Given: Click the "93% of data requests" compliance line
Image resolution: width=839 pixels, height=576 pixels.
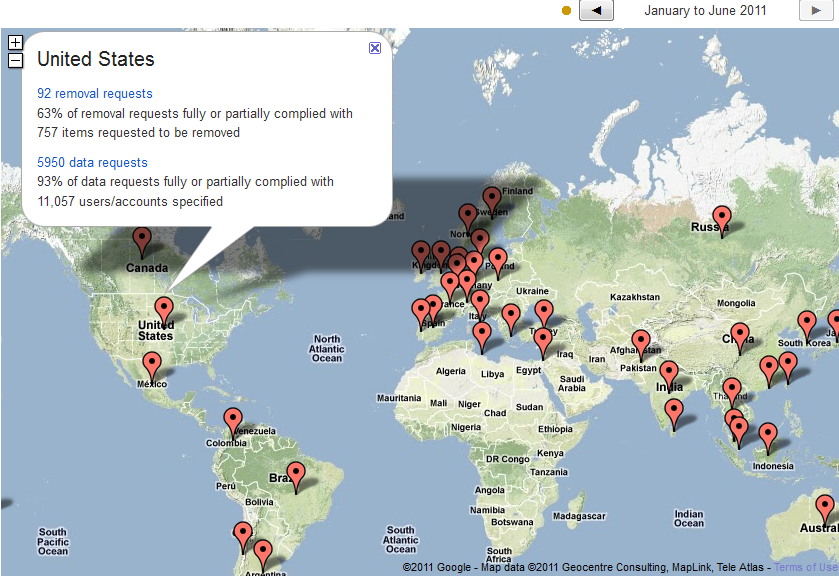Looking at the screenshot, I should [x=185, y=181].
